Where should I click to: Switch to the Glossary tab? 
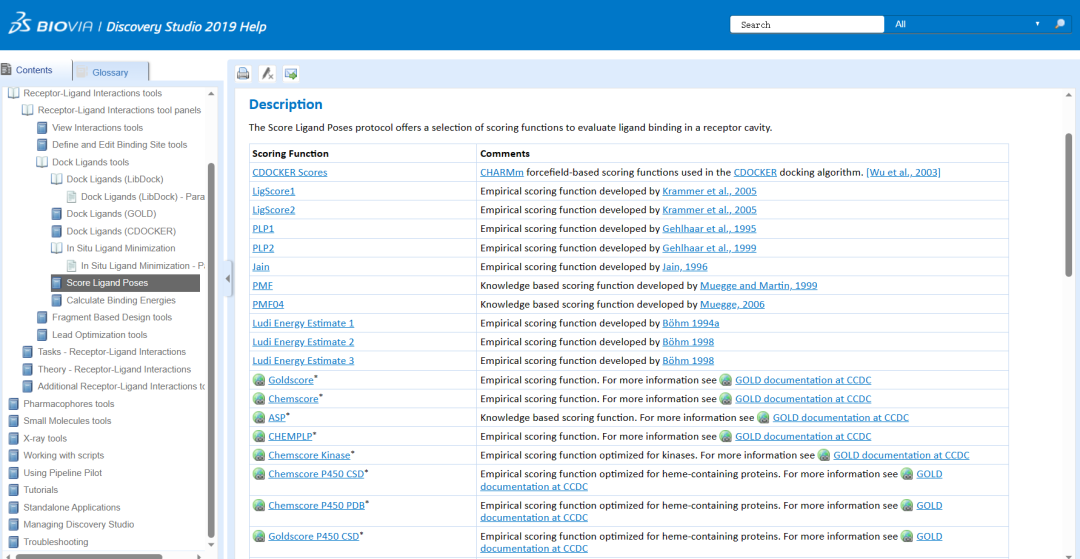click(x=110, y=72)
